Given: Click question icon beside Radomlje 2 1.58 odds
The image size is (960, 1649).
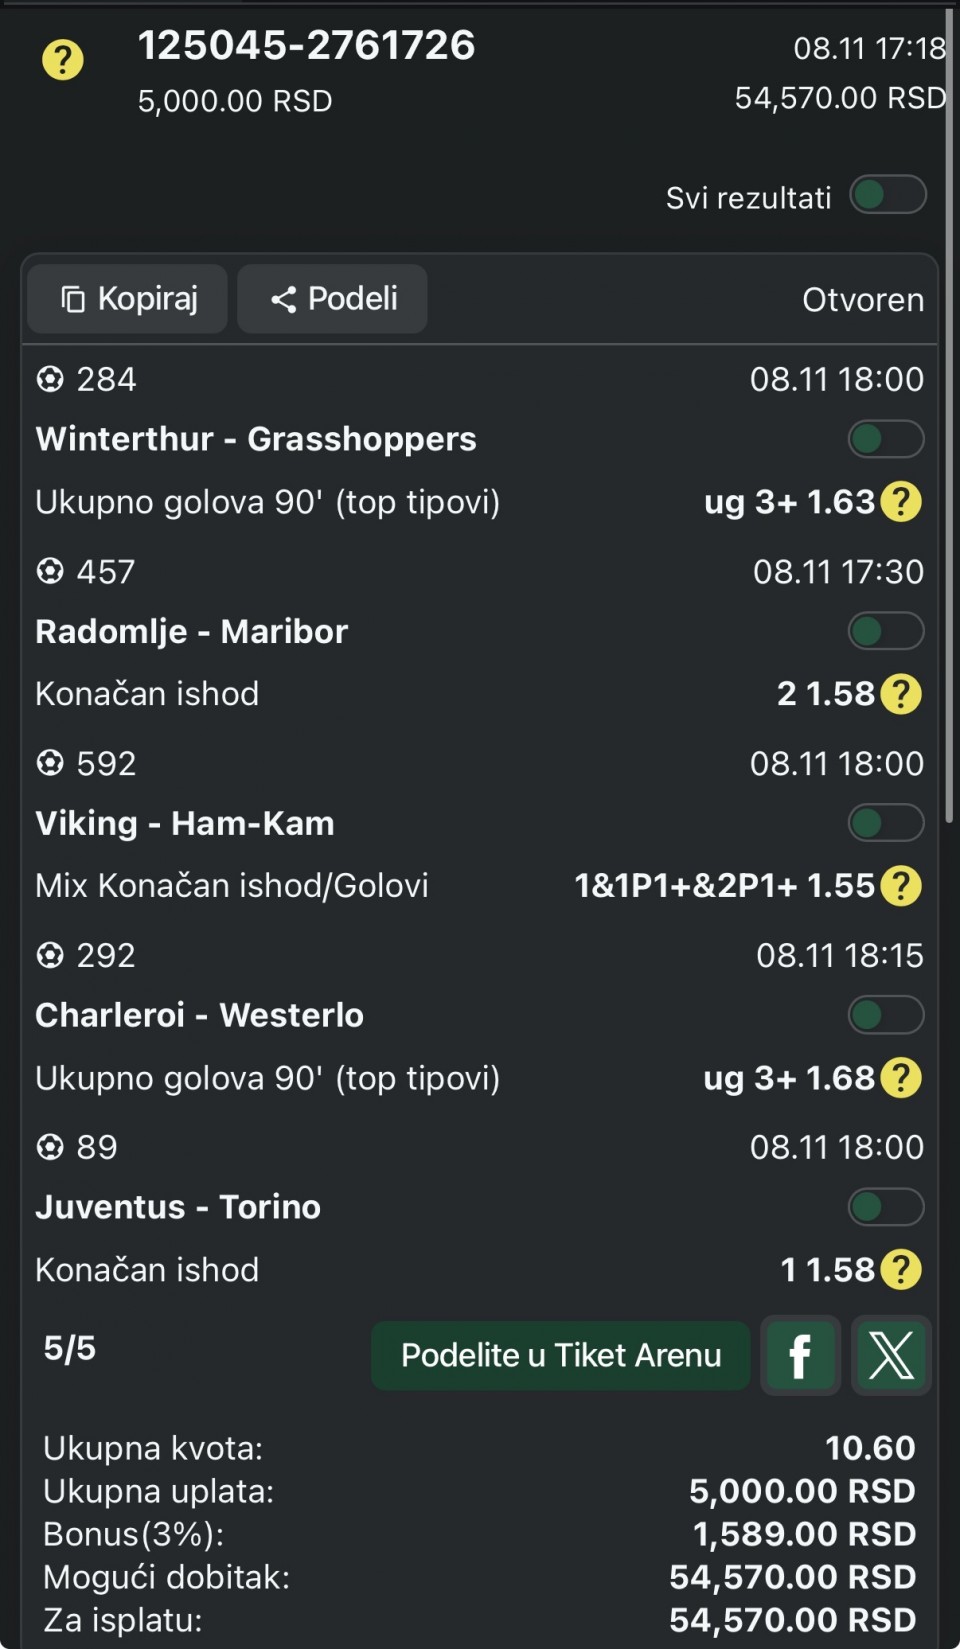Looking at the screenshot, I should click(901, 694).
